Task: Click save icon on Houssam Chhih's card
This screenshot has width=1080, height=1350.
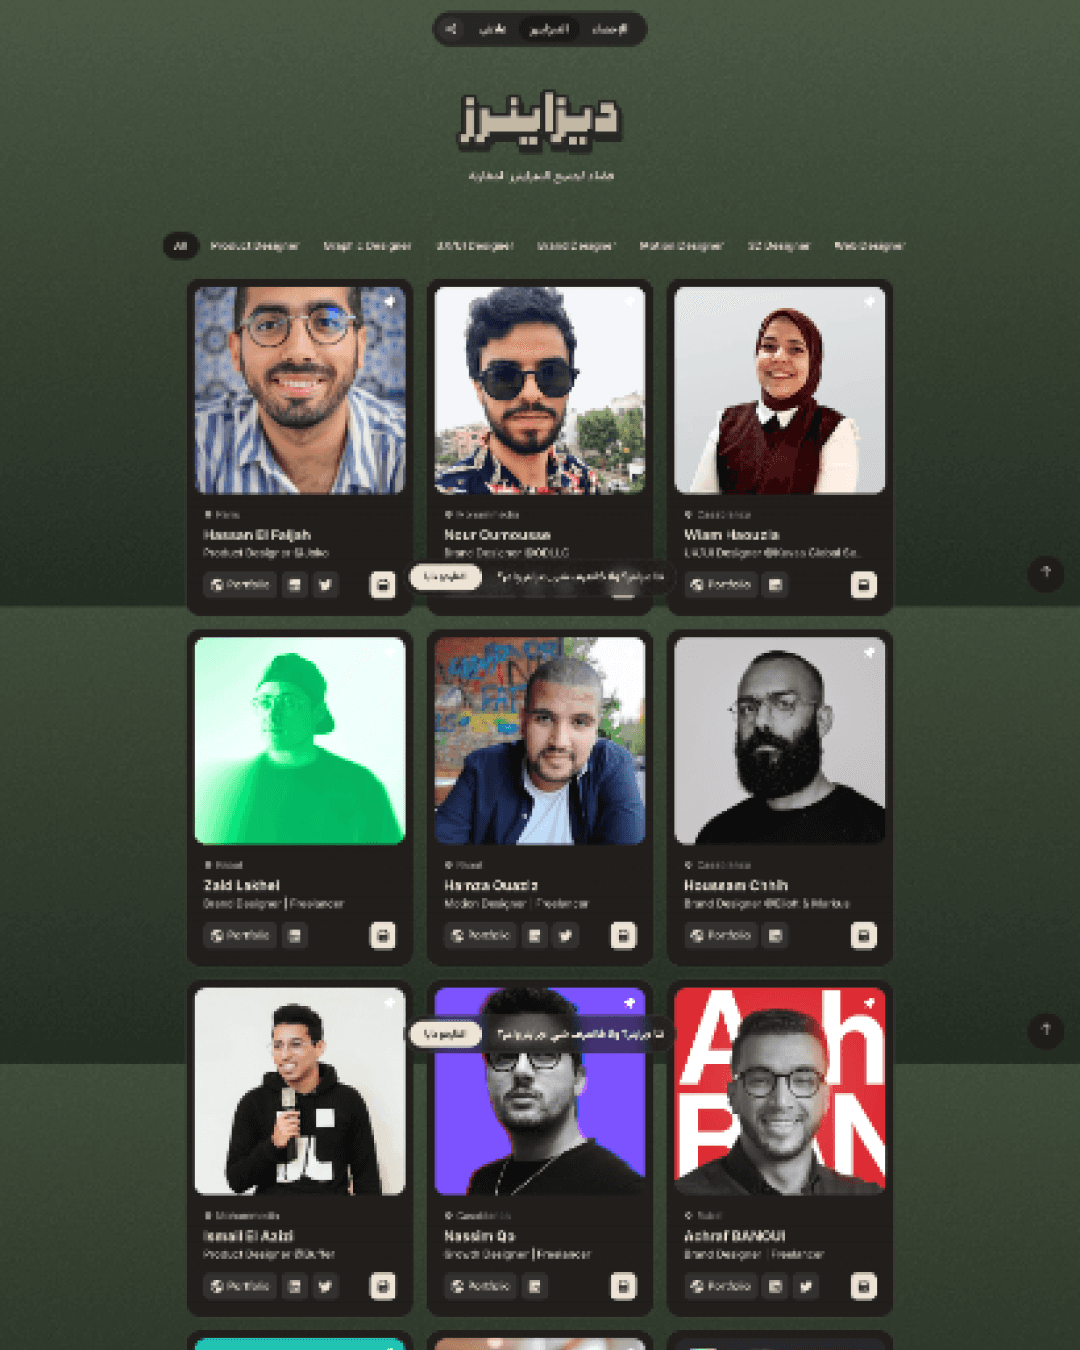Action: 863,936
